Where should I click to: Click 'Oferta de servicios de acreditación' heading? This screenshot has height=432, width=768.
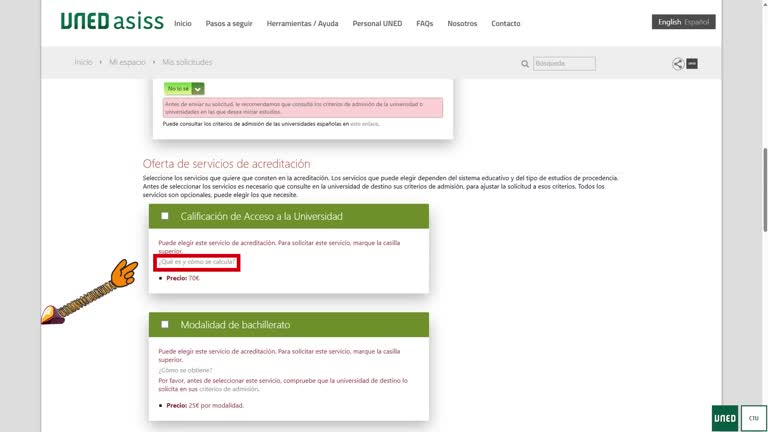(x=226, y=164)
